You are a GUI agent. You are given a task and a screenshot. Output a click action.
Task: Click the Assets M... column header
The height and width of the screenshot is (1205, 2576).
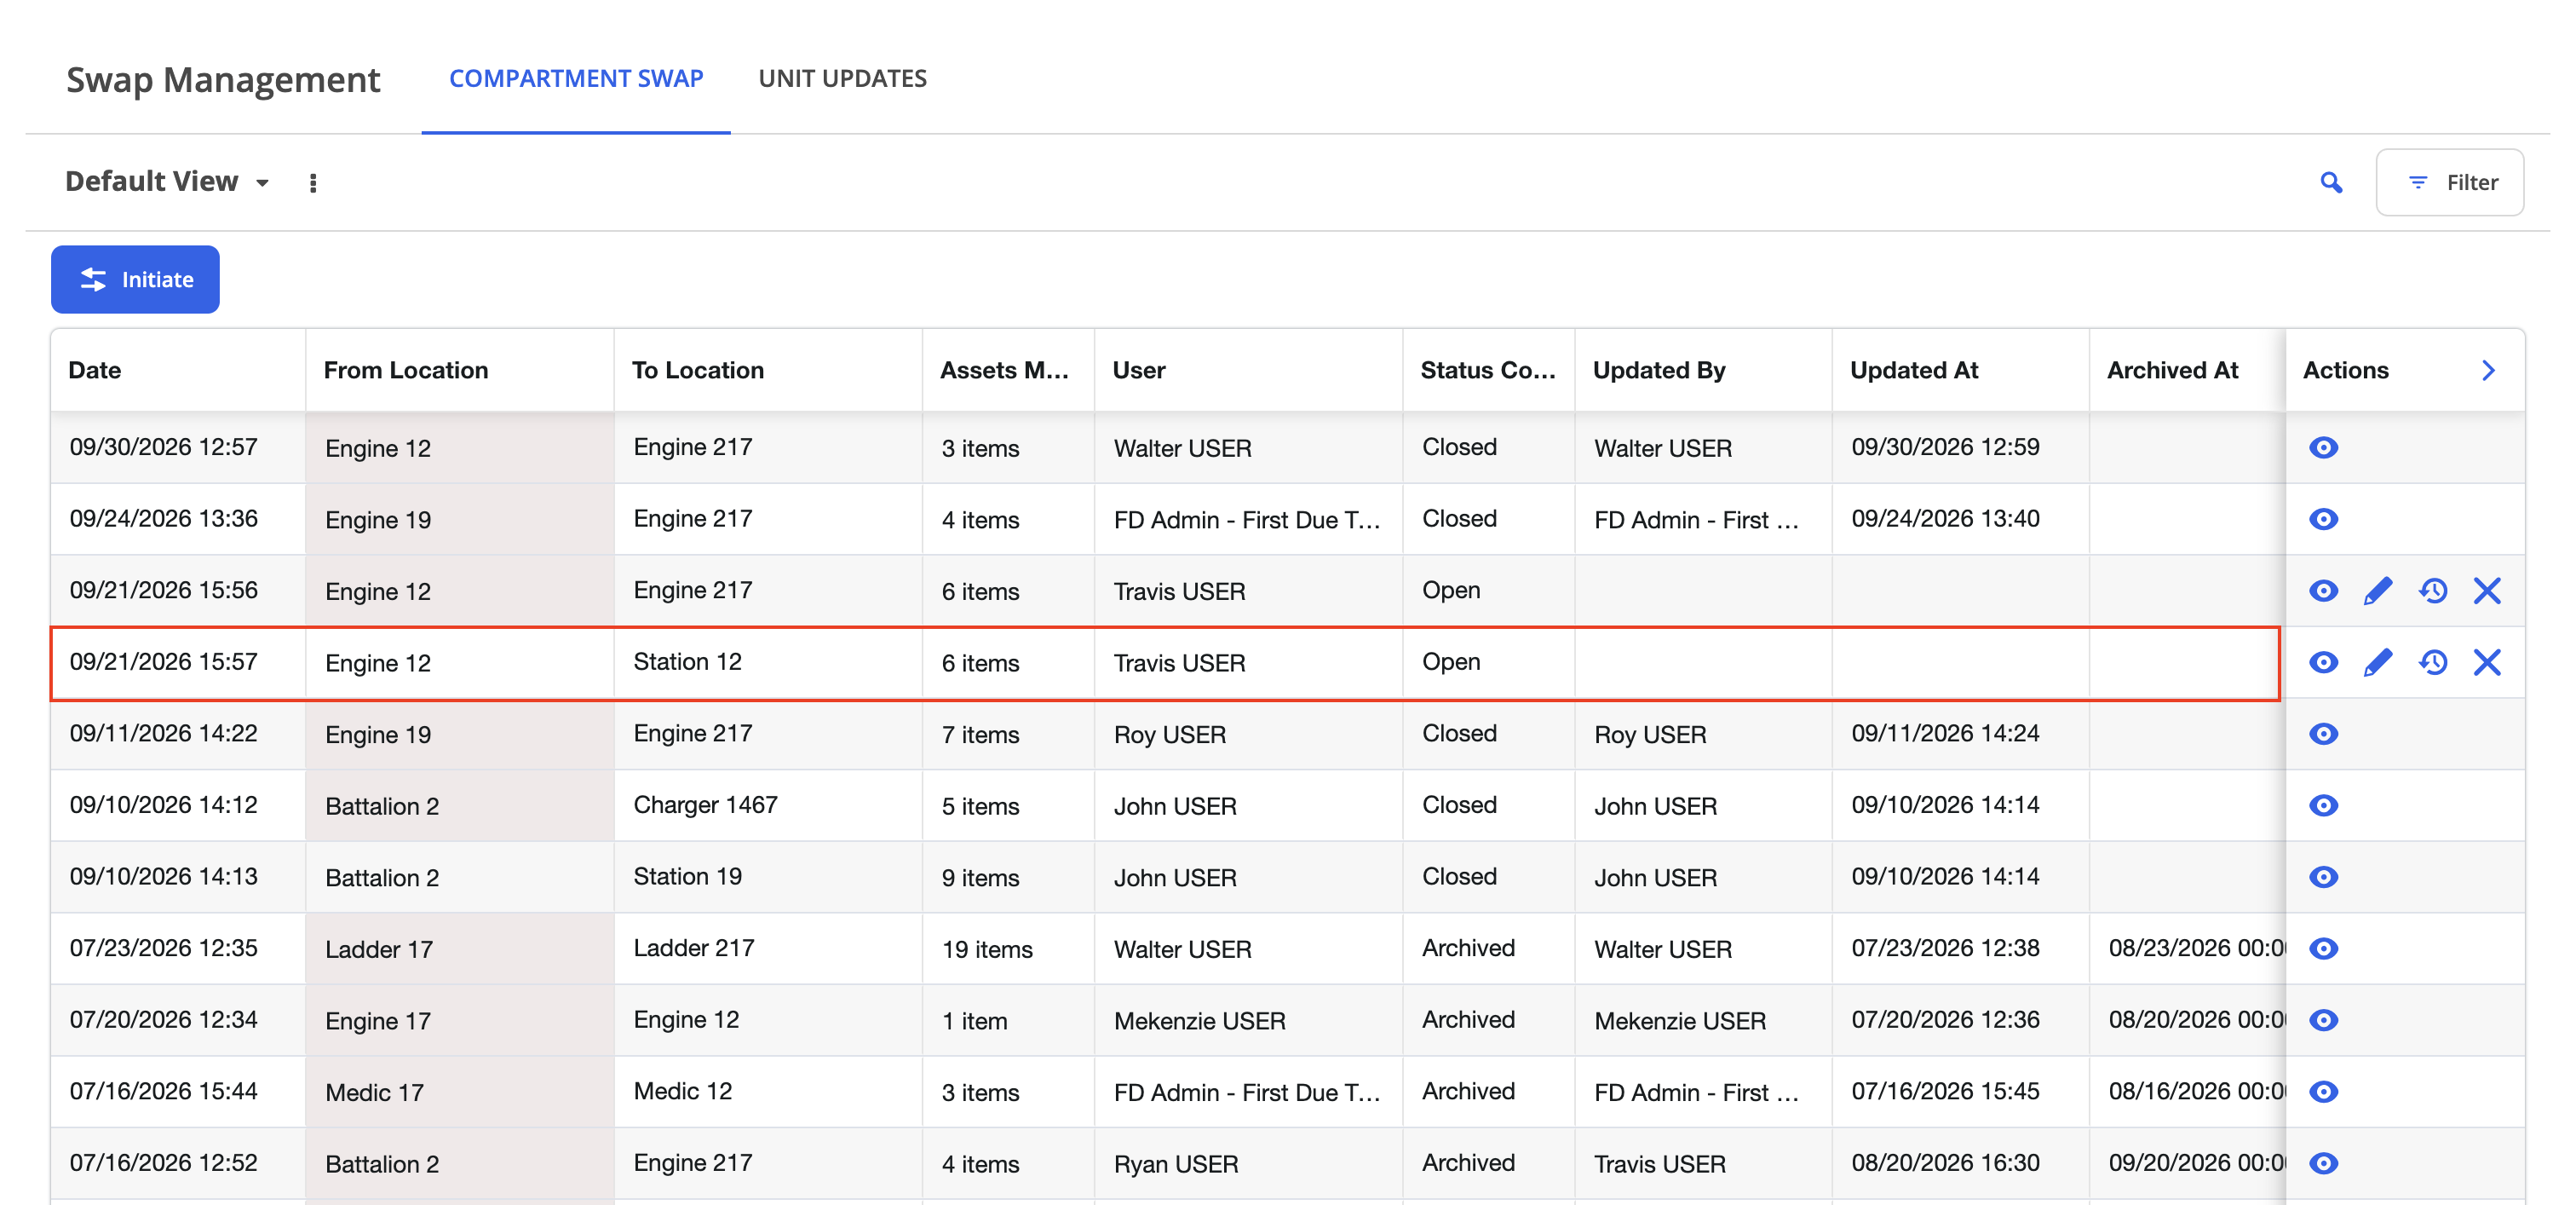pos(1008,371)
